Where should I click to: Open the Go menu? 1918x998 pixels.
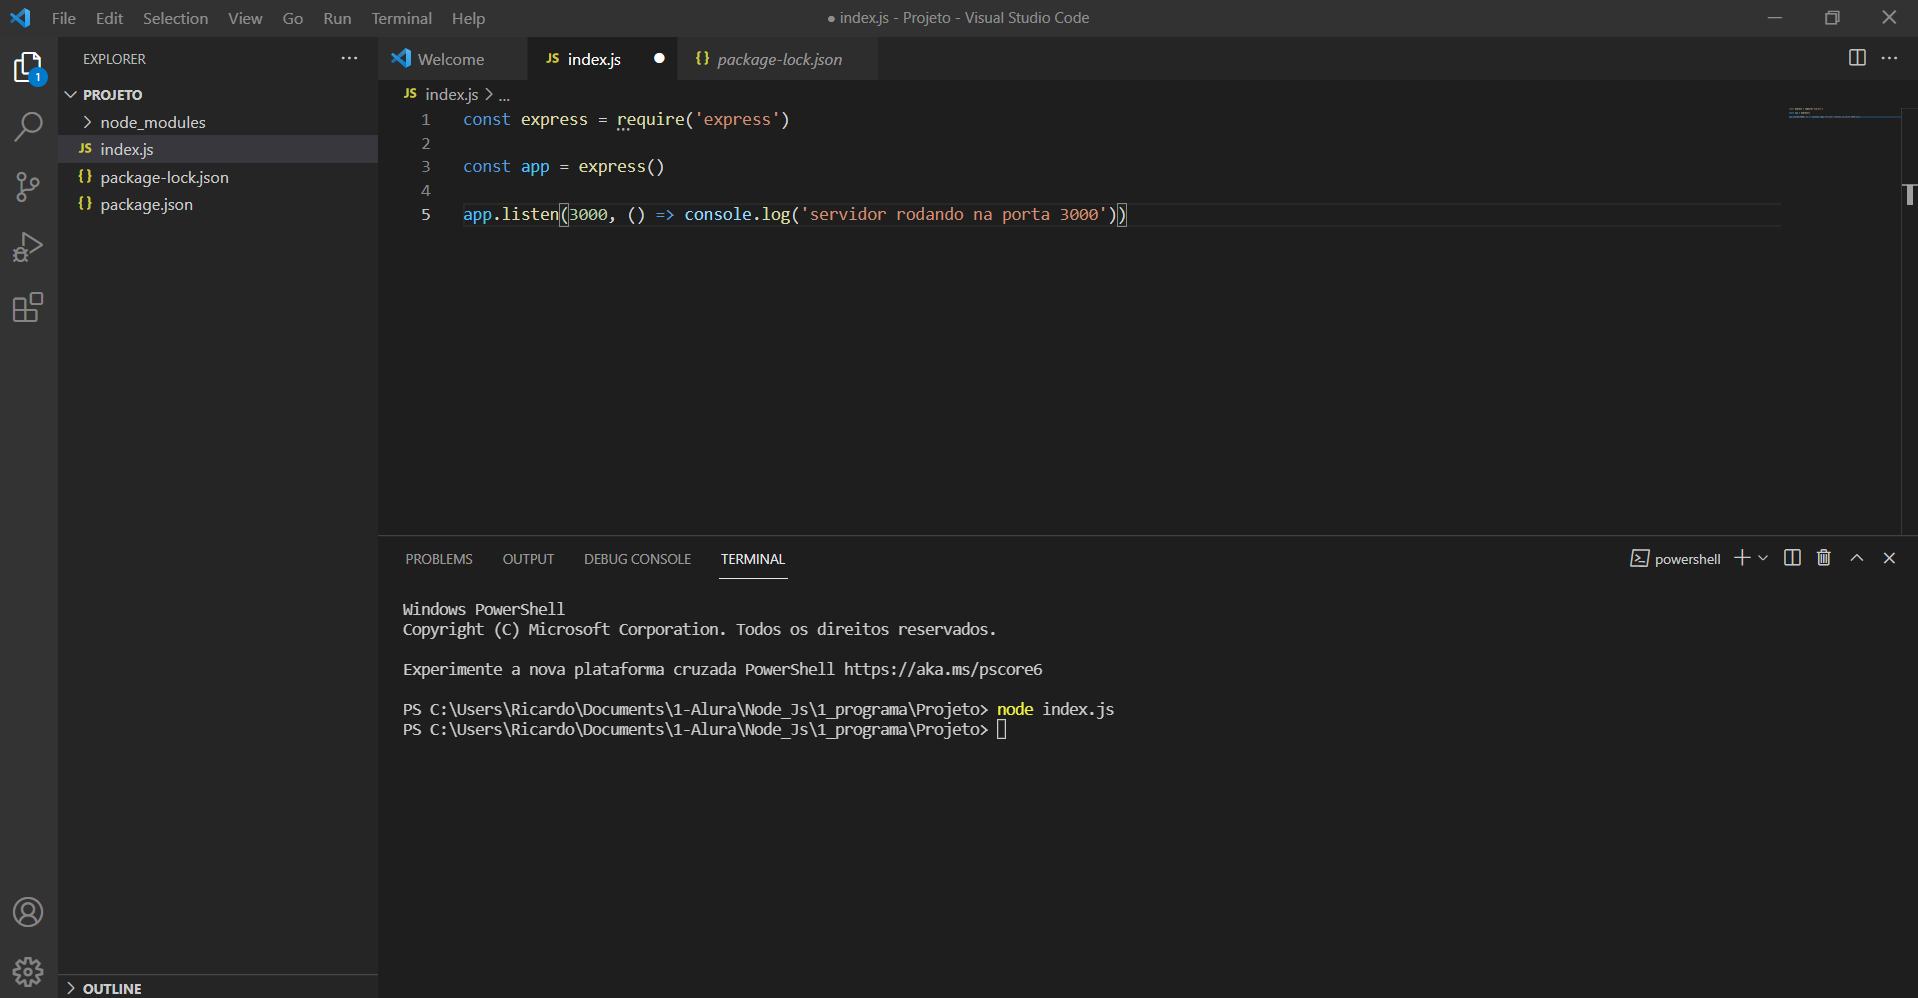point(293,18)
